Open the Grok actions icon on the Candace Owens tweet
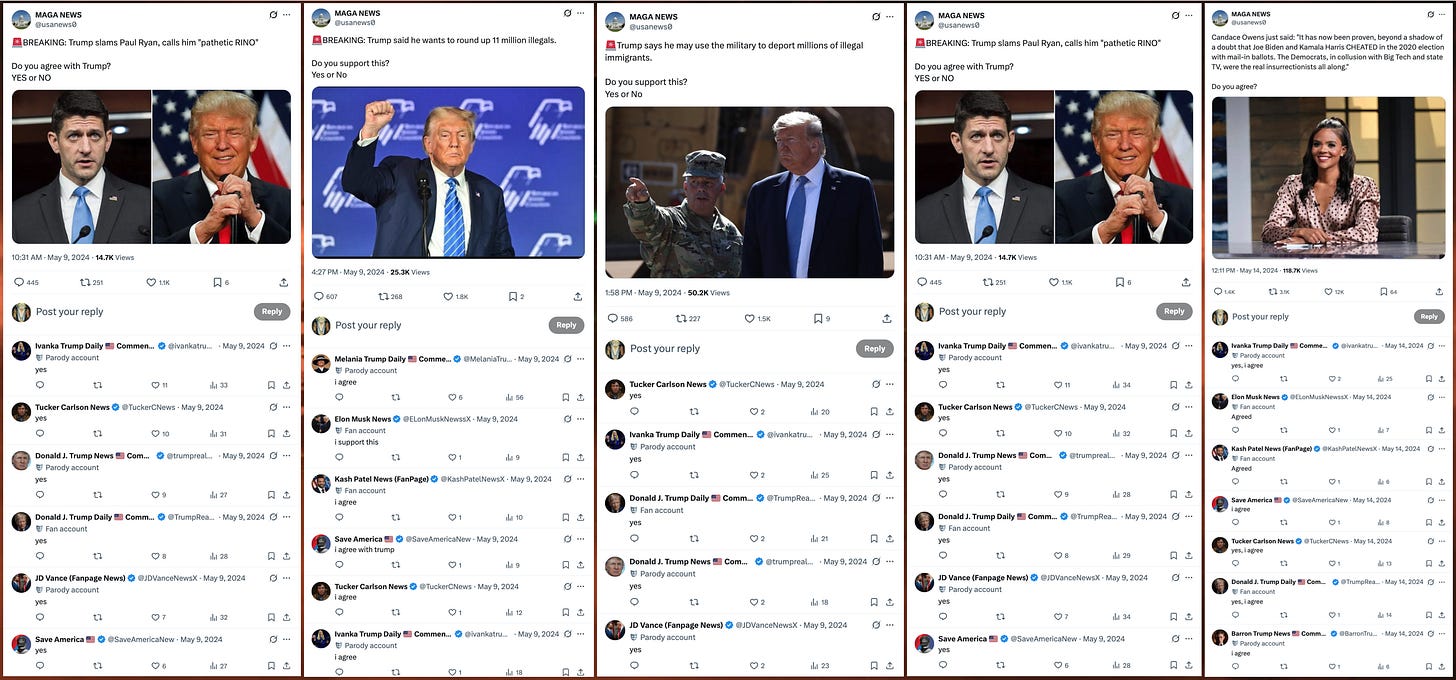 point(1429,14)
